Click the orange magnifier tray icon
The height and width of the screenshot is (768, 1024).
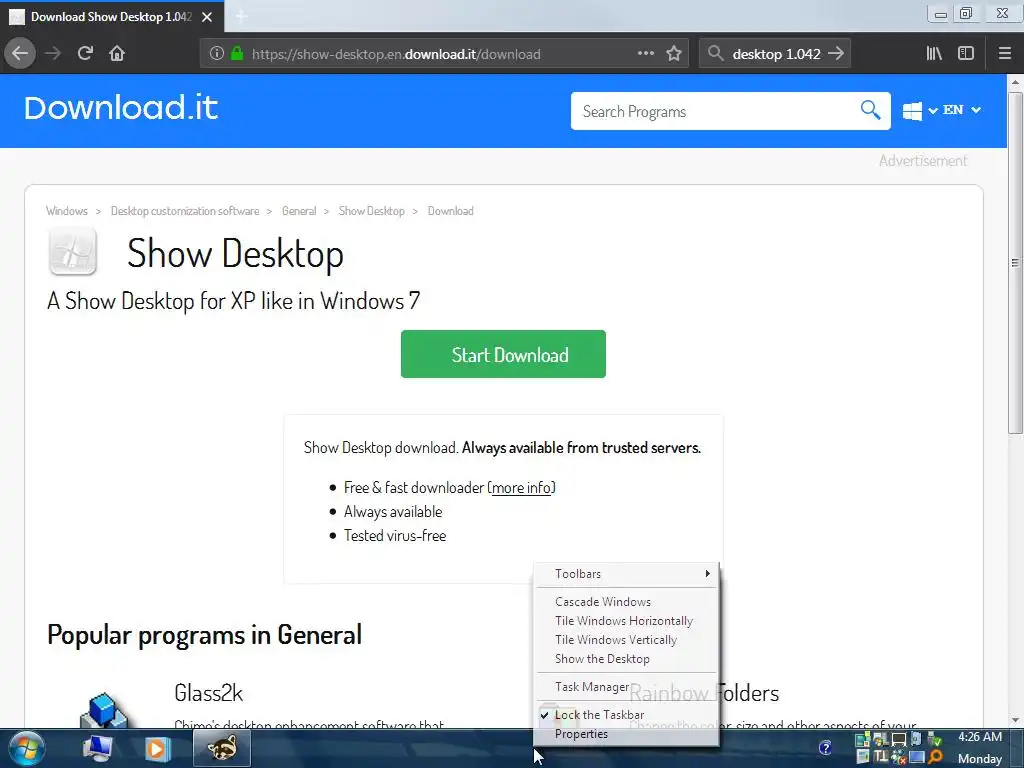point(935,757)
